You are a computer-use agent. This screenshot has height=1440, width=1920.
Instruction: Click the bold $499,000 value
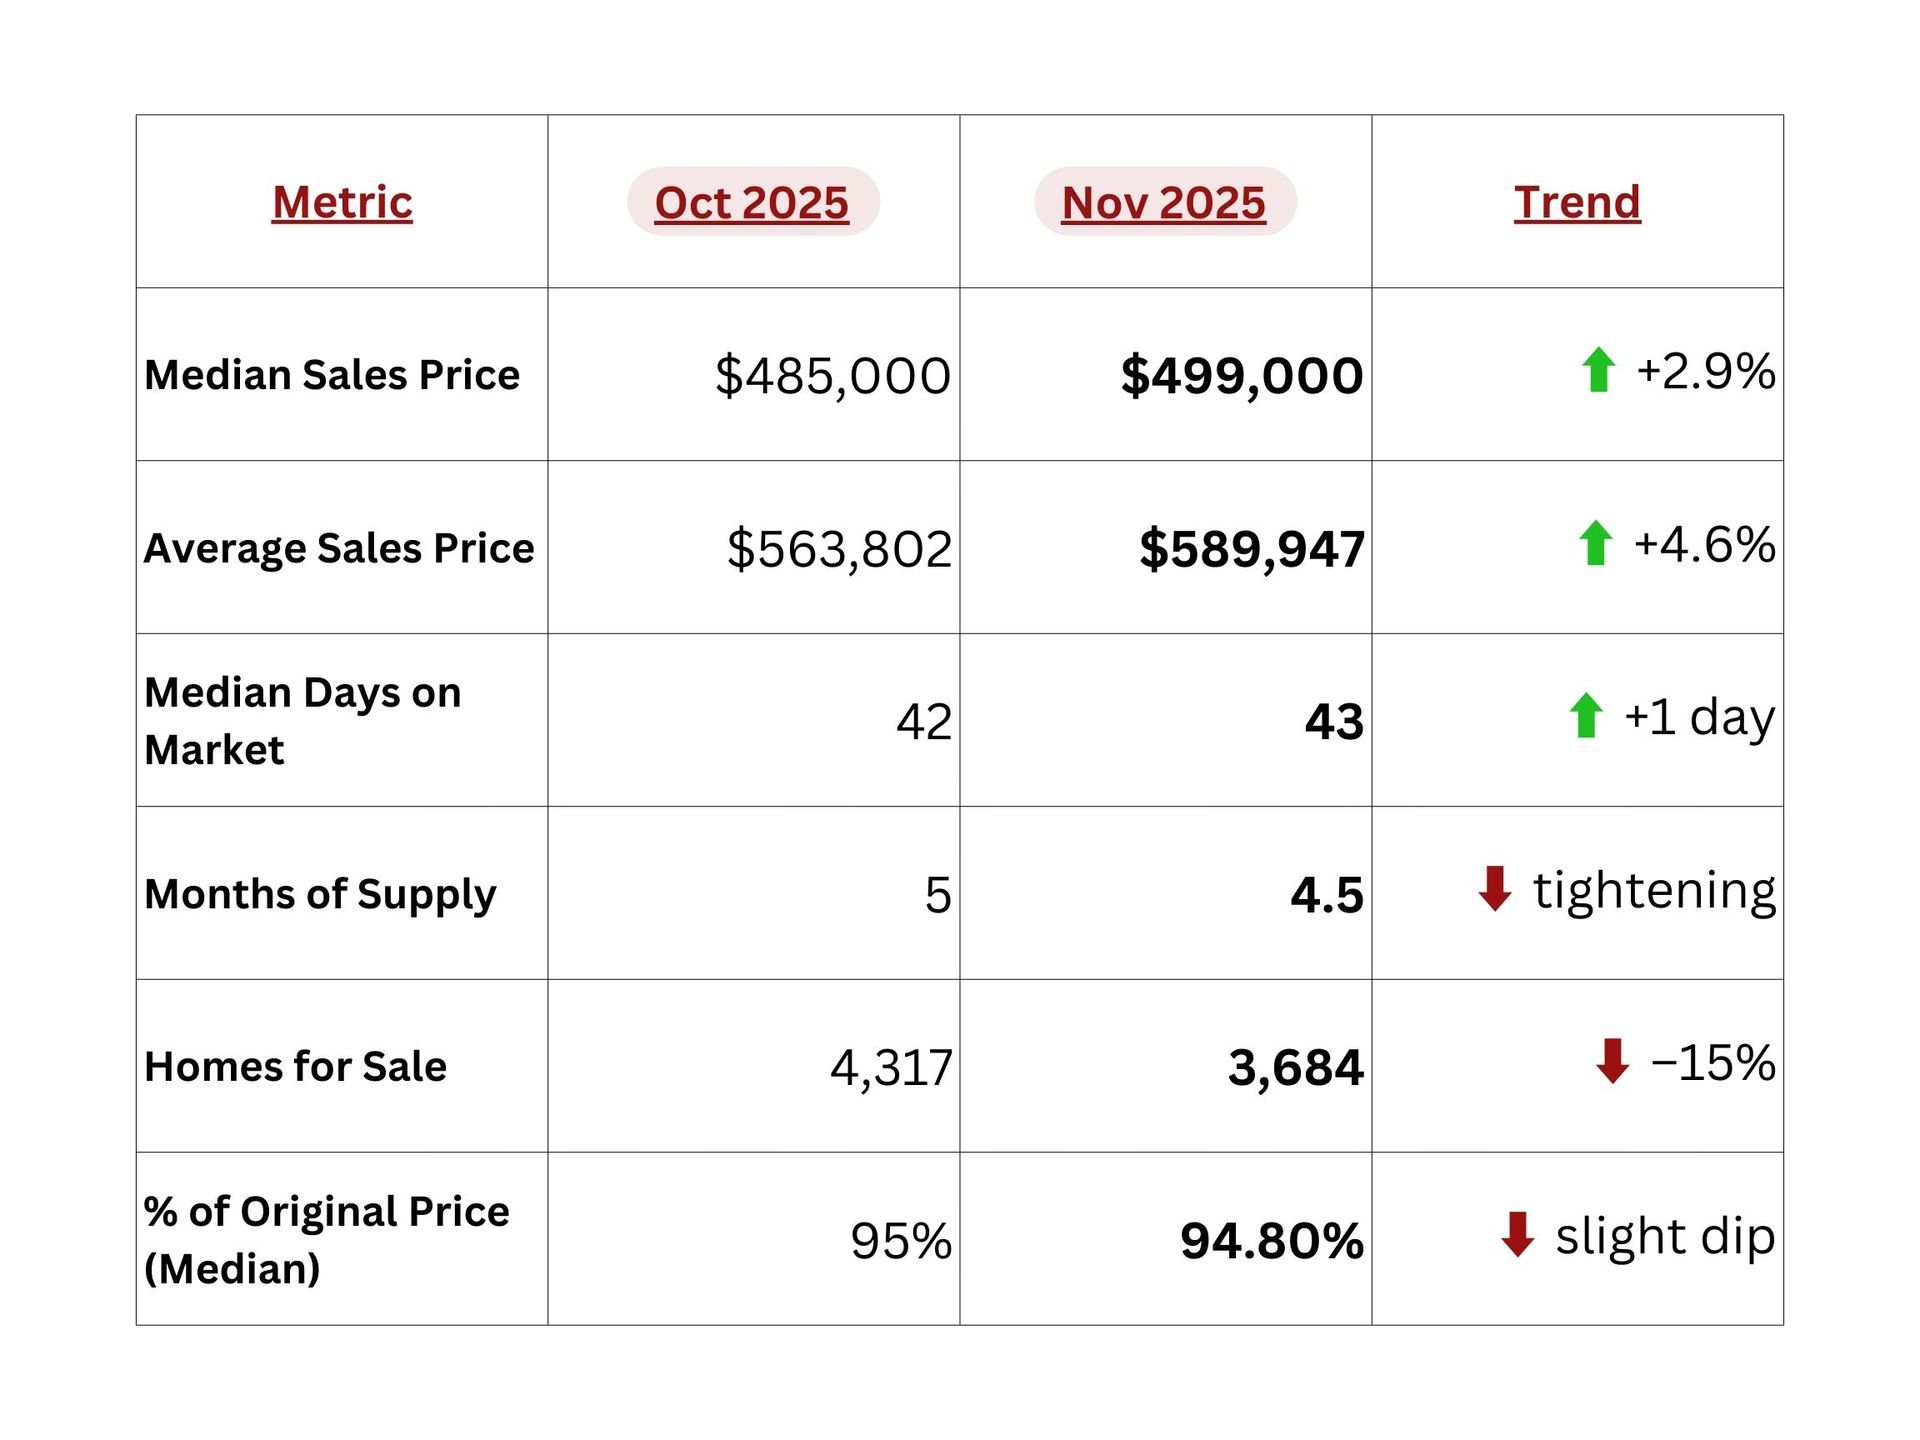coord(1242,376)
